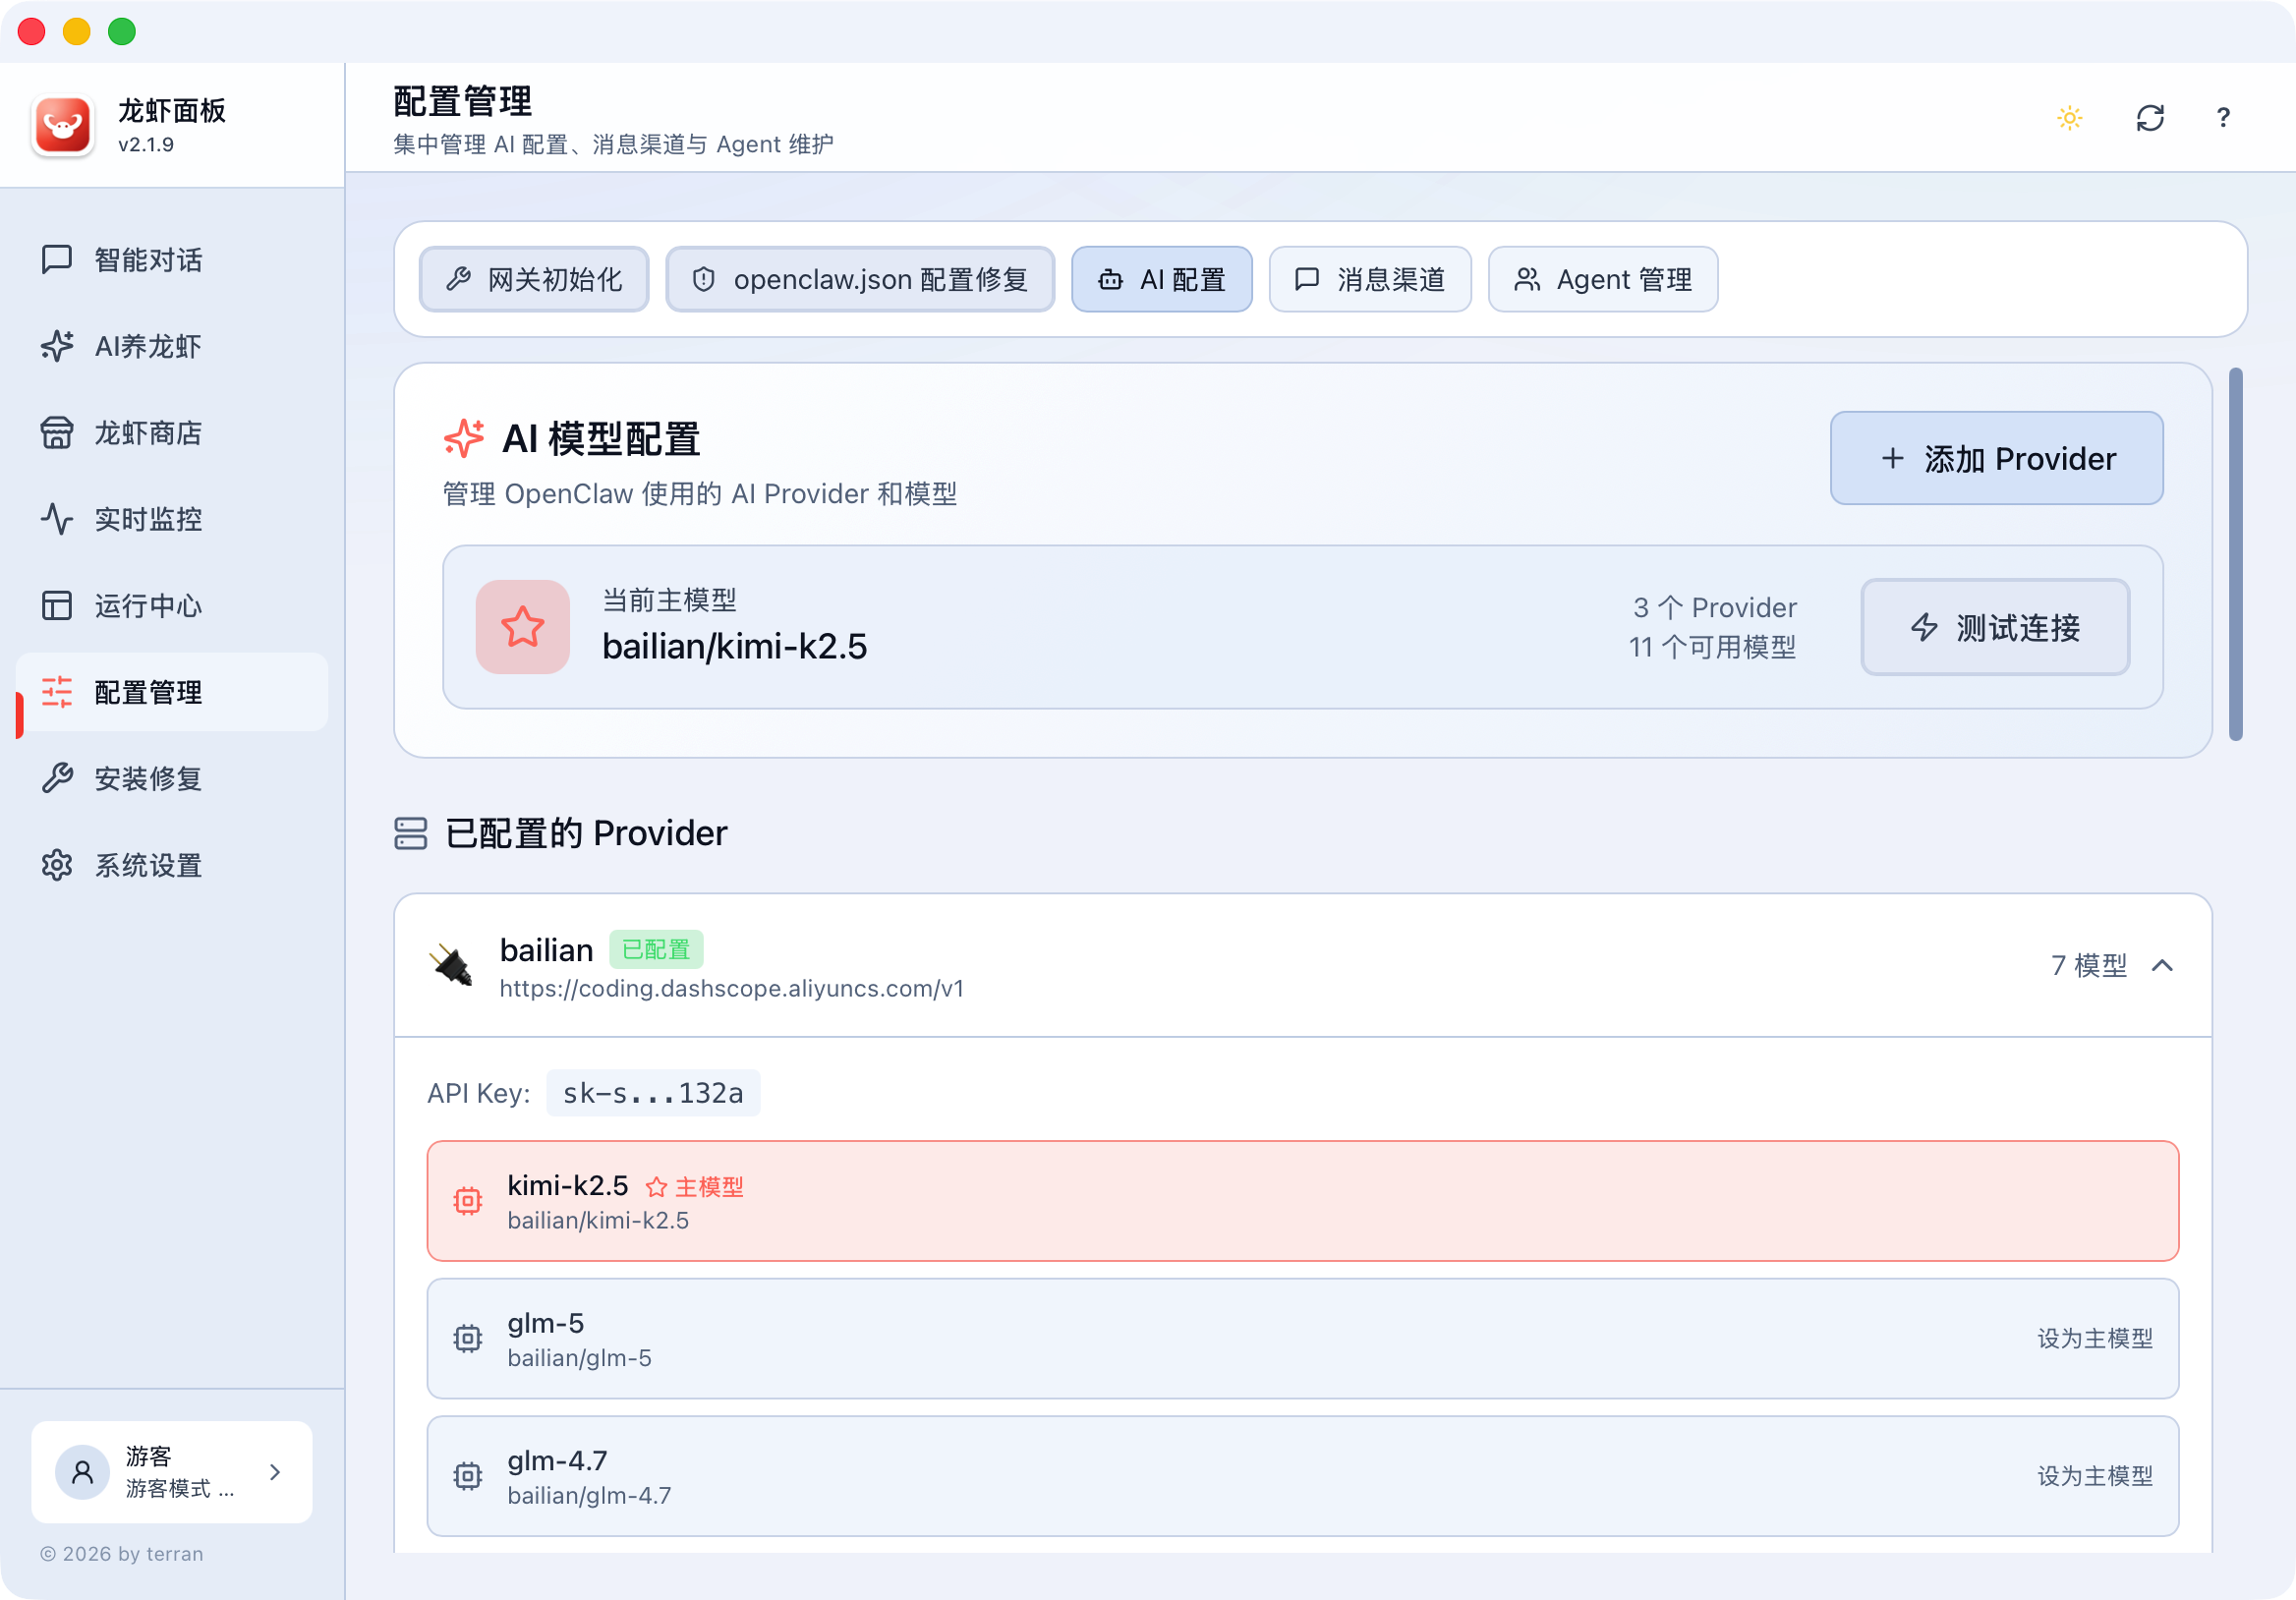Open the 龙虾商店 page
This screenshot has width=2296, height=1600.
point(147,433)
